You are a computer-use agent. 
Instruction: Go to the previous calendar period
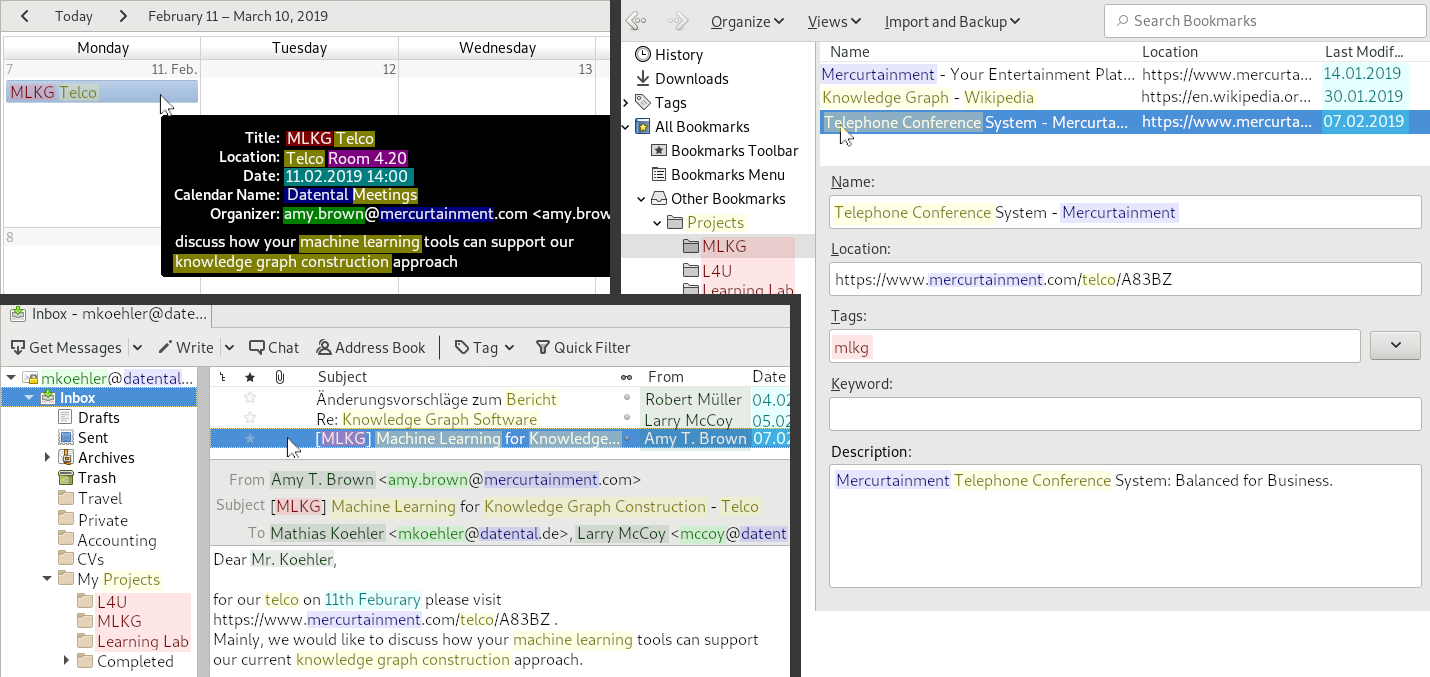(x=25, y=16)
